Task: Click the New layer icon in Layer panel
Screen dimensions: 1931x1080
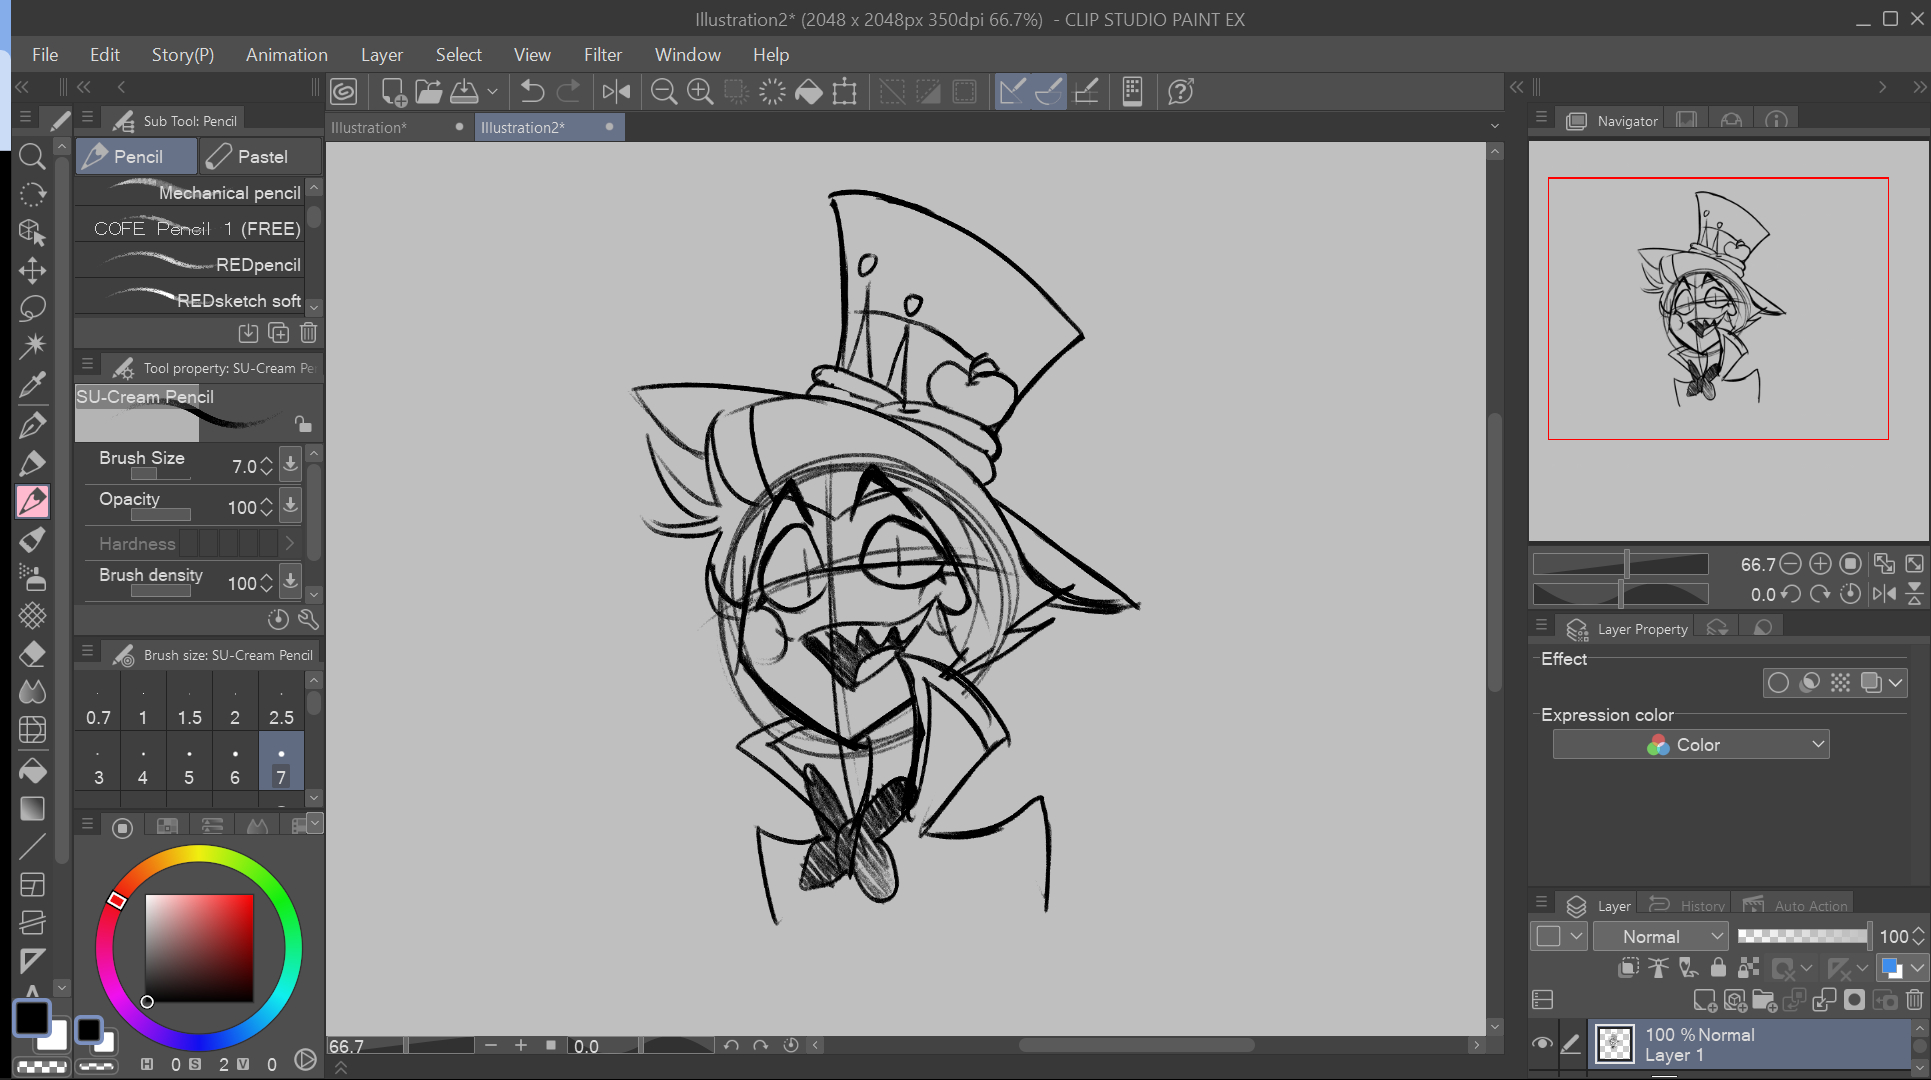Action: (1704, 1000)
